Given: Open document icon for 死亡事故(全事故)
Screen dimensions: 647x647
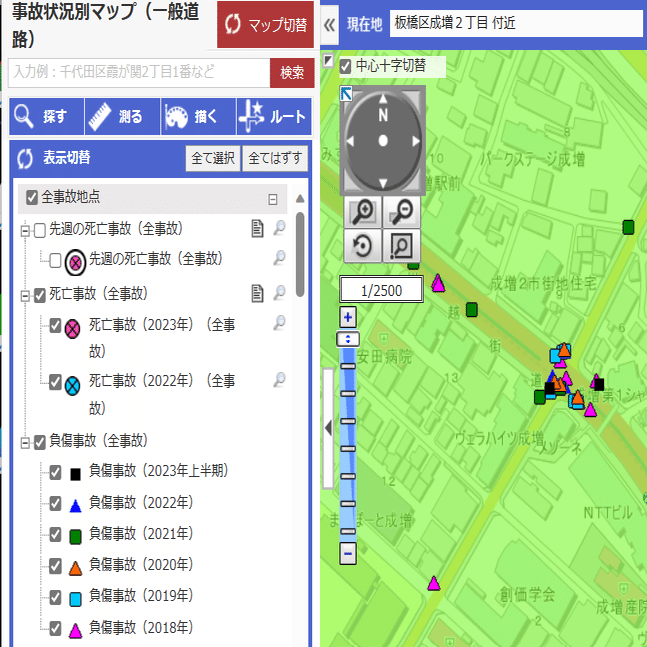Looking at the screenshot, I should (257, 294).
